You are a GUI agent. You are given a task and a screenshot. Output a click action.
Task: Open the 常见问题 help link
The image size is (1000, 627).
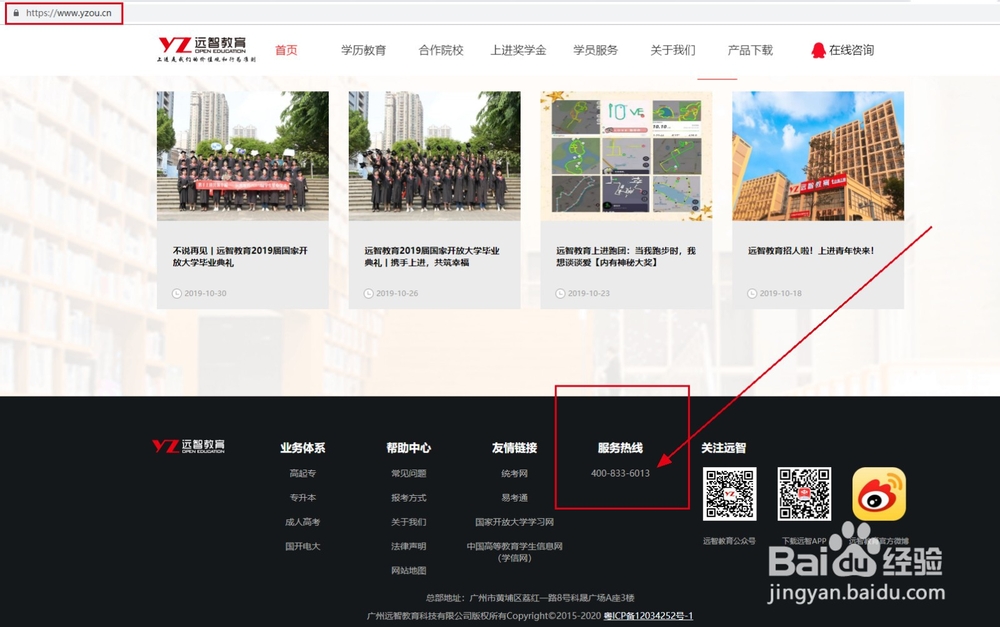coord(407,473)
